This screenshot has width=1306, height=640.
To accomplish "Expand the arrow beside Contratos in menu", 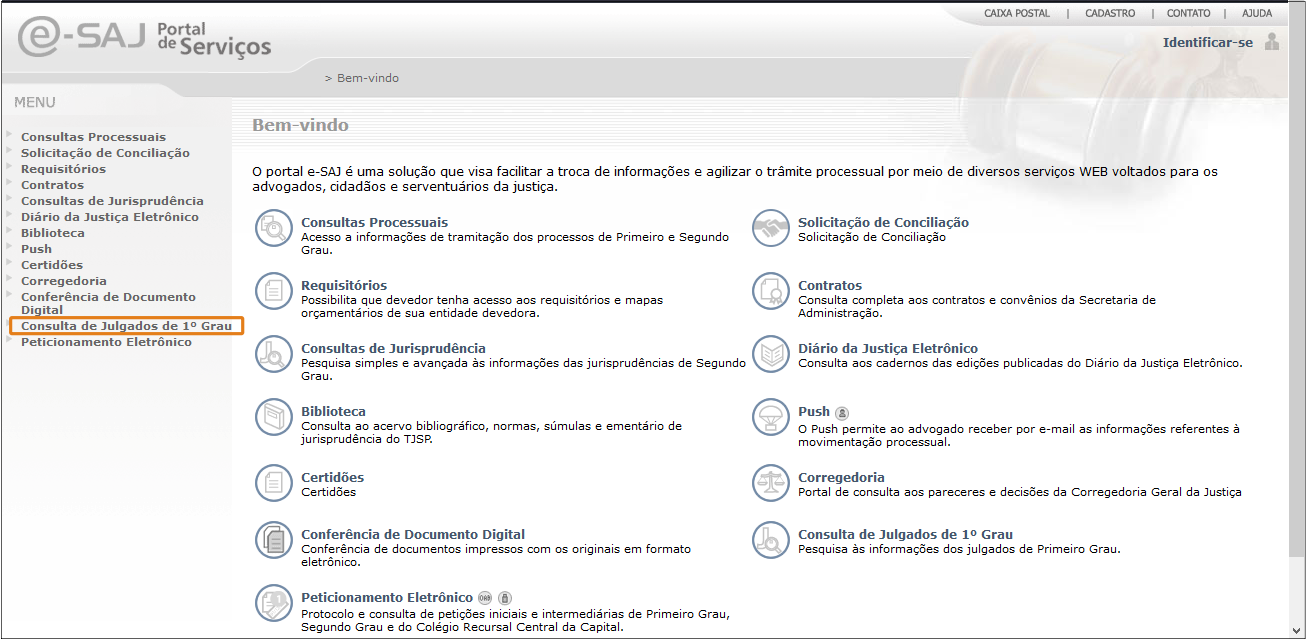I will pyautogui.click(x=10, y=182).
